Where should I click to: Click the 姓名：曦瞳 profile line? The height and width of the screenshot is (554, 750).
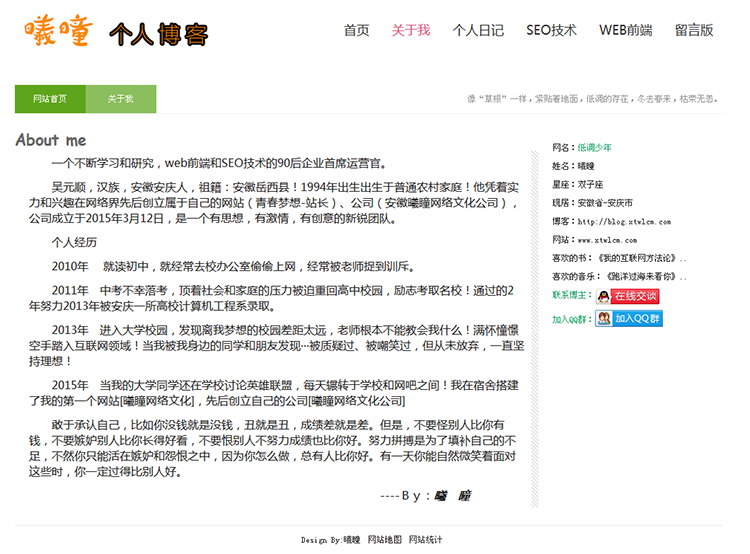(x=574, y=166)
